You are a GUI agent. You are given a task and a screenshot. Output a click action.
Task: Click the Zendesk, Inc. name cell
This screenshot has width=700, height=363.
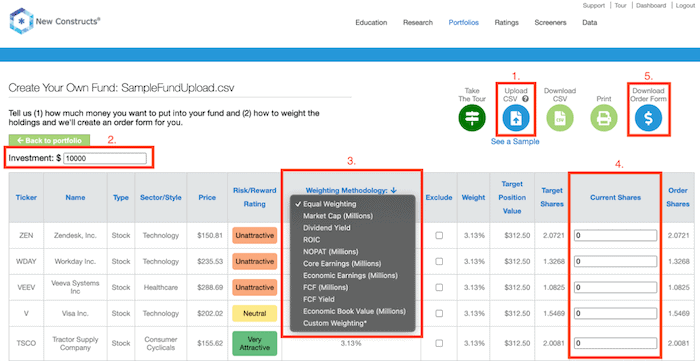75,235
